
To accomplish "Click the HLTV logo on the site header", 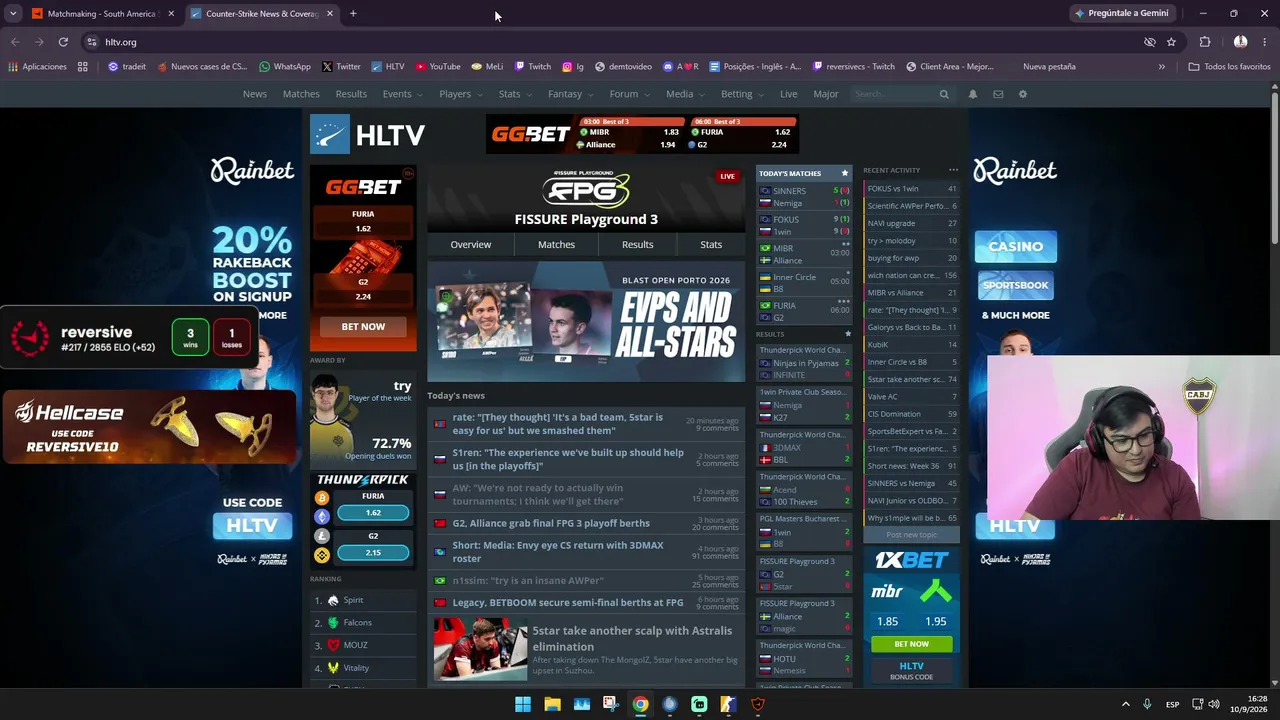I will (368, 135).
